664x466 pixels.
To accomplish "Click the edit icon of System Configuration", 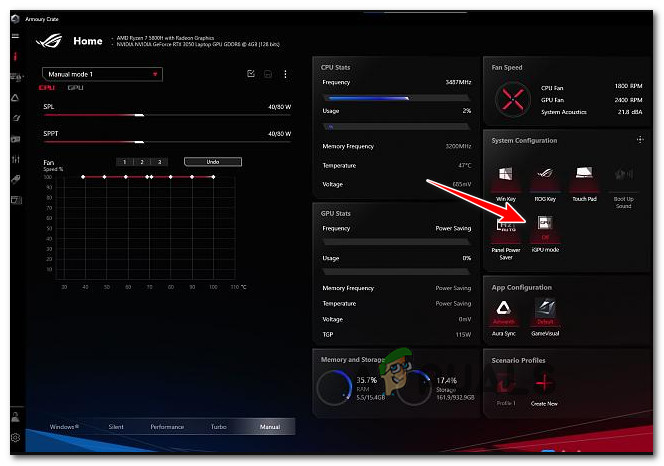I will point(640,139).
